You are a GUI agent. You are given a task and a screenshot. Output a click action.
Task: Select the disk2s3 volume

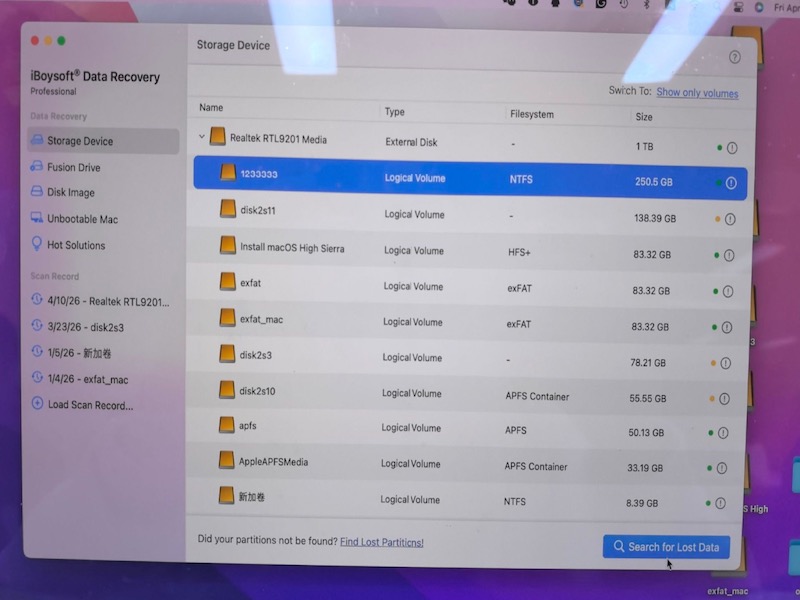tap(466, 358)
